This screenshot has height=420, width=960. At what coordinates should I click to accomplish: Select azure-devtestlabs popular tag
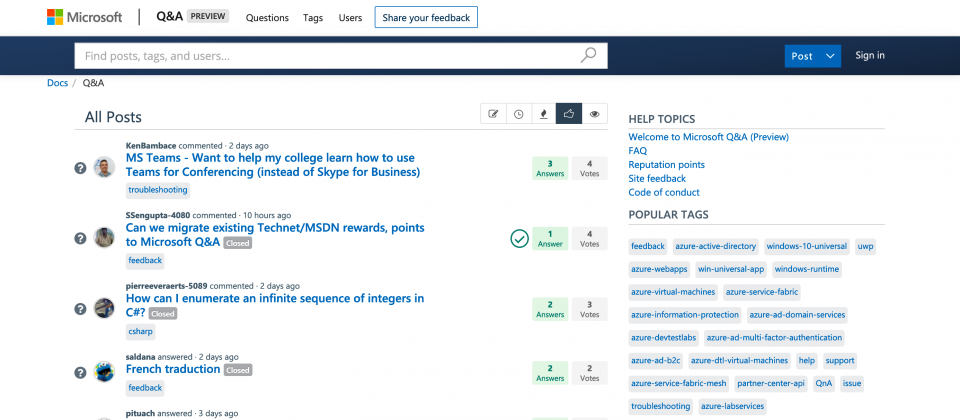point(663,338)
